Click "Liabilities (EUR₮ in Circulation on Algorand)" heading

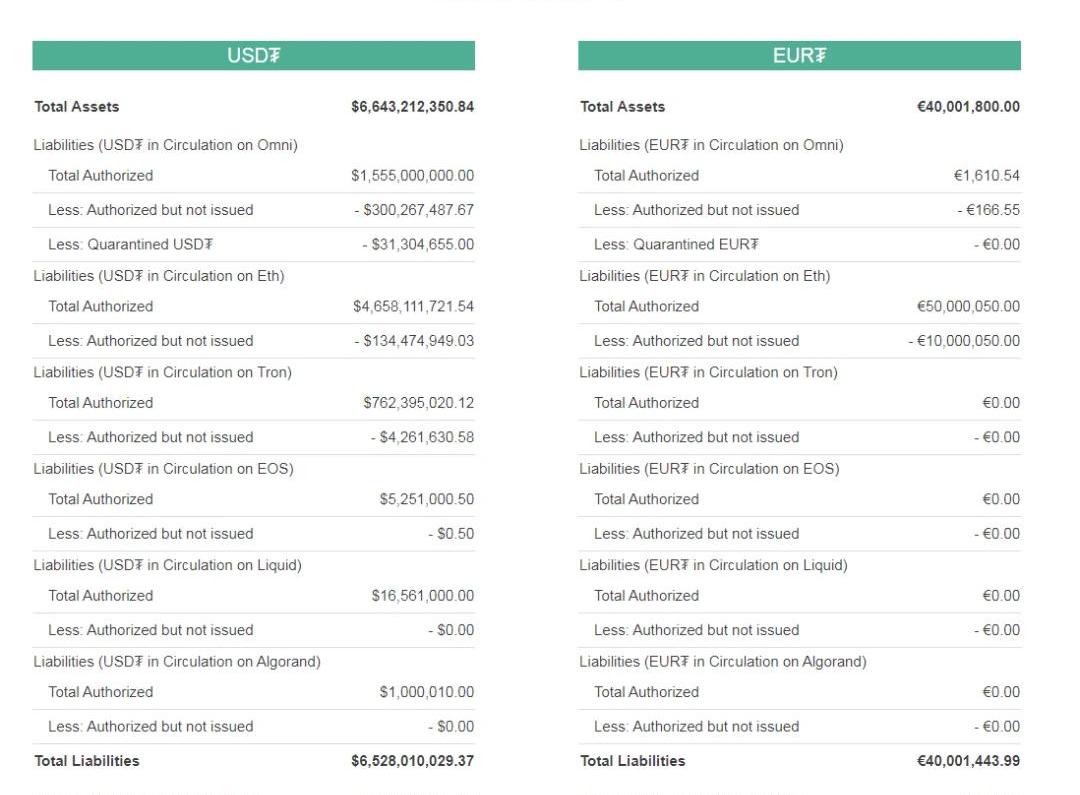pyautogui.click(x=723, y=661)
